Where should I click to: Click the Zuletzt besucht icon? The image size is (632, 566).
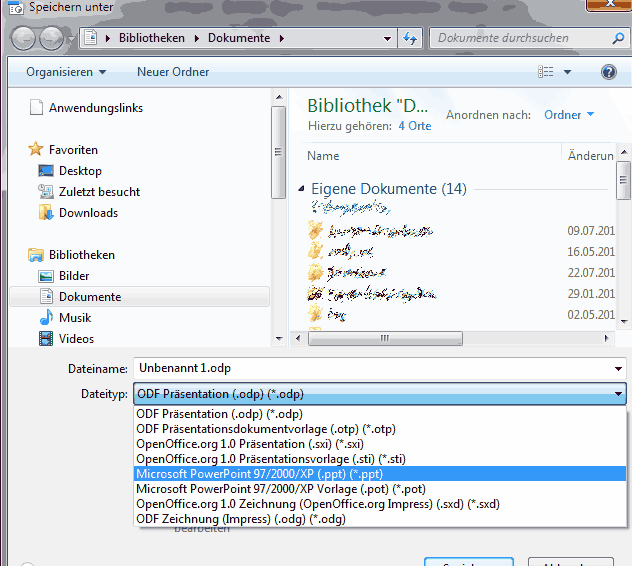(x=46, y=191)
